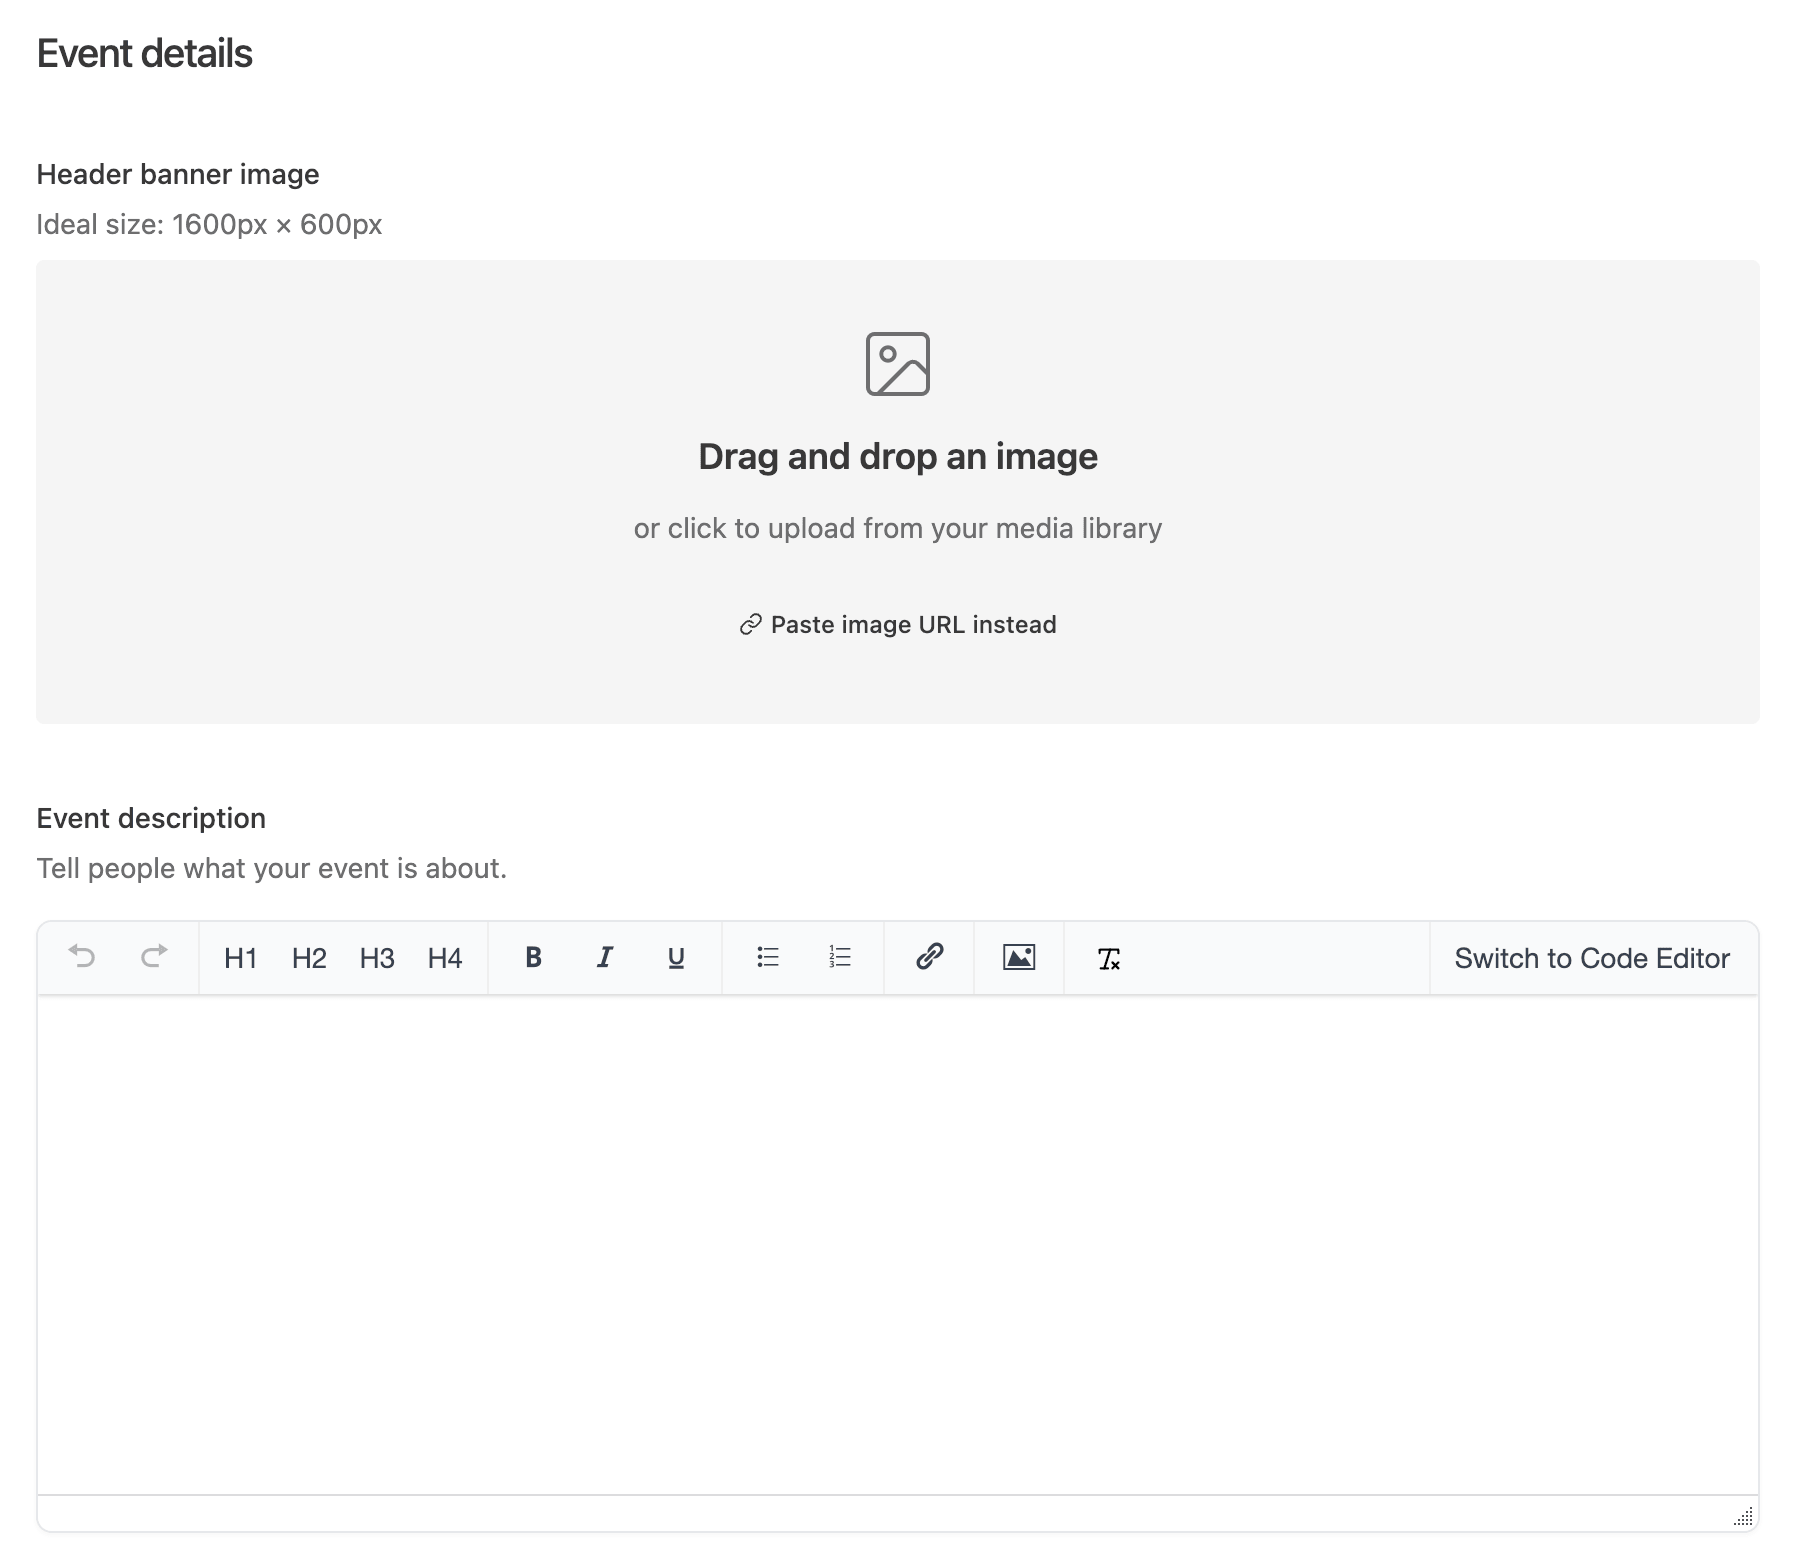Apply H3 heading format
The height and width of the screenshot is (1568, 1800).
pyautogui.click(x=377, y=958)
